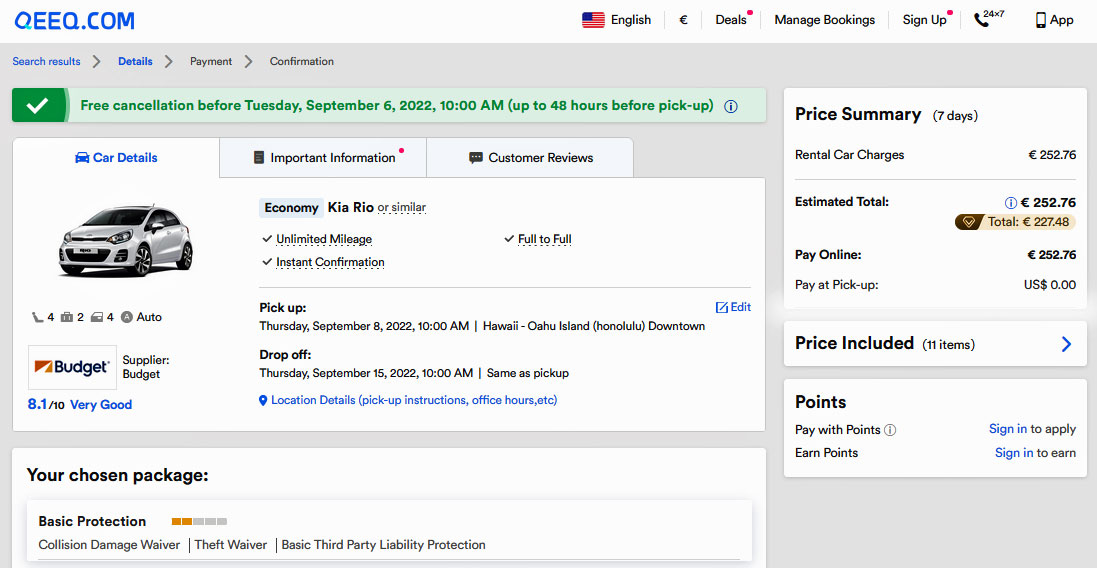Click the Unlimited Mileage feature

click(x=324, y=239)
